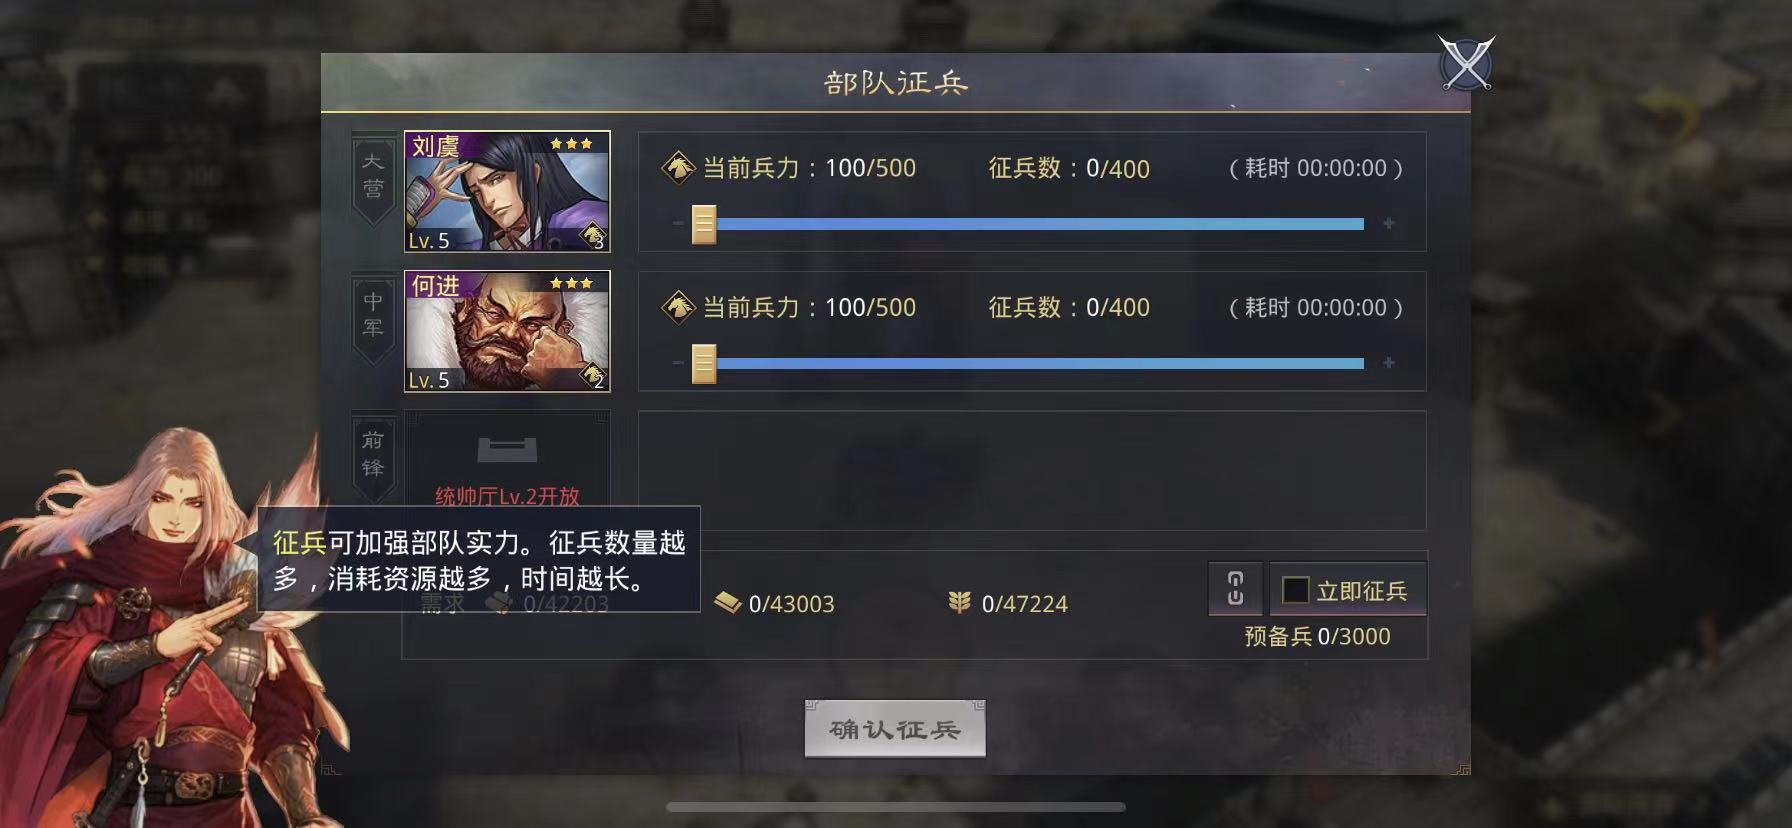
Task: Select 刘虞 general portrait
Action: tap(507, 191)
